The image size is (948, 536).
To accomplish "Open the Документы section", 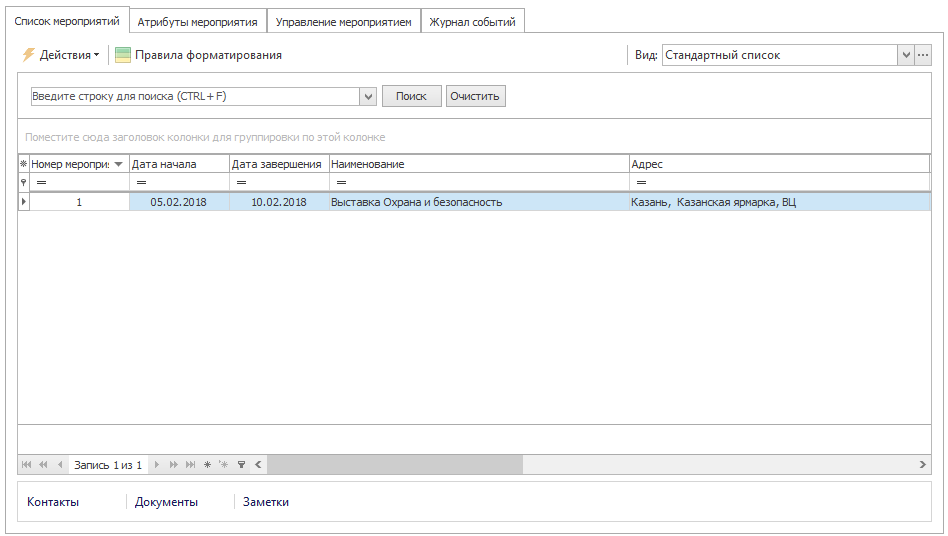I will tap(166, 502).
